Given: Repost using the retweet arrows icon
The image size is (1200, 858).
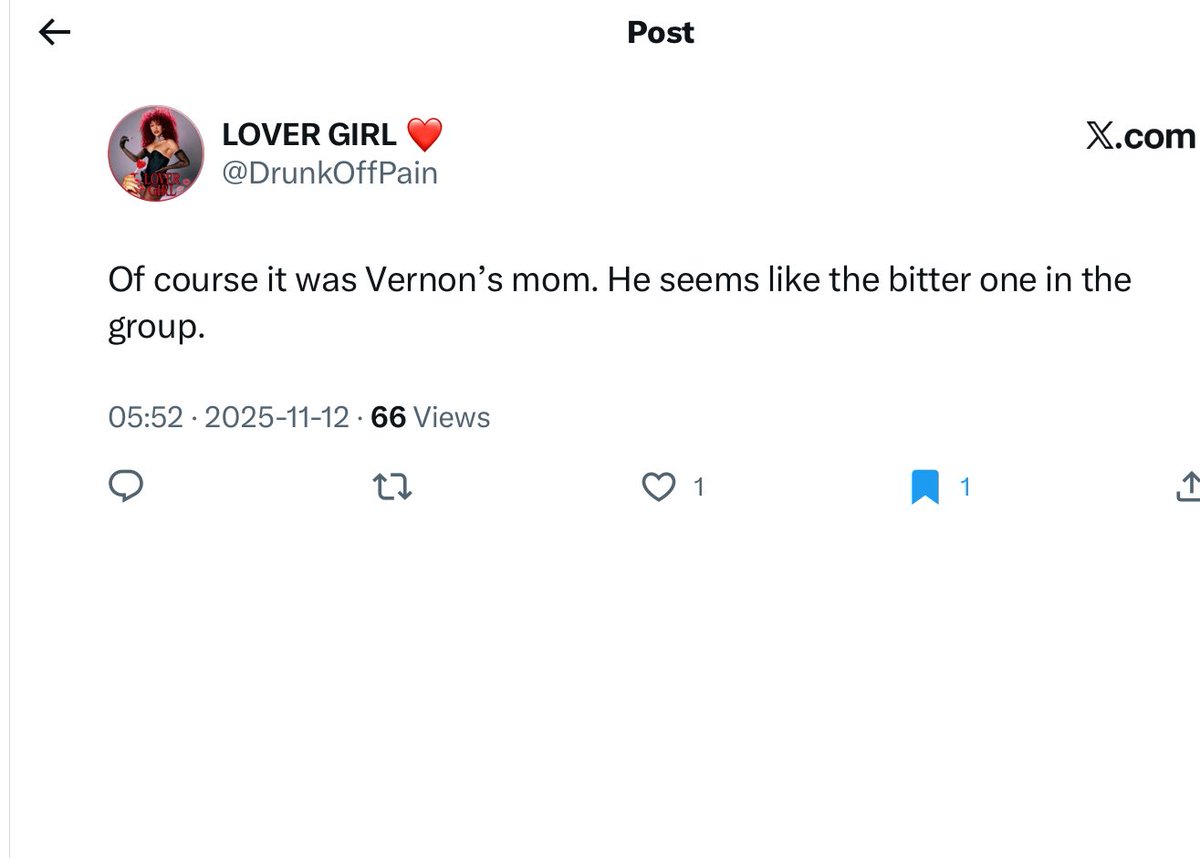Looking at the screenshot, I should 392,488.
